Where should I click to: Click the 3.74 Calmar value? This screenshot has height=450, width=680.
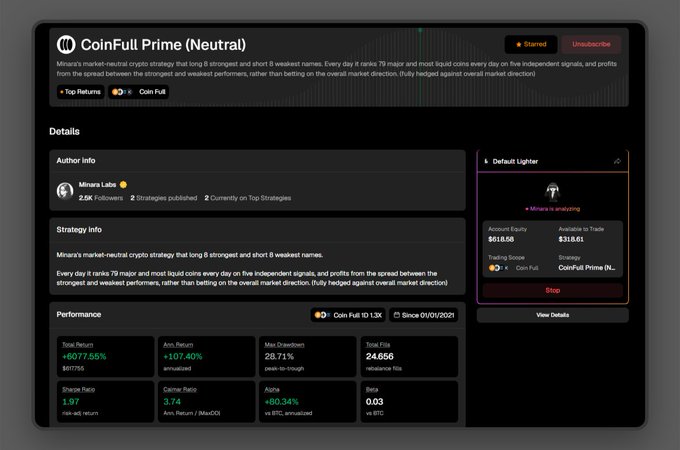tap(172, 402)
